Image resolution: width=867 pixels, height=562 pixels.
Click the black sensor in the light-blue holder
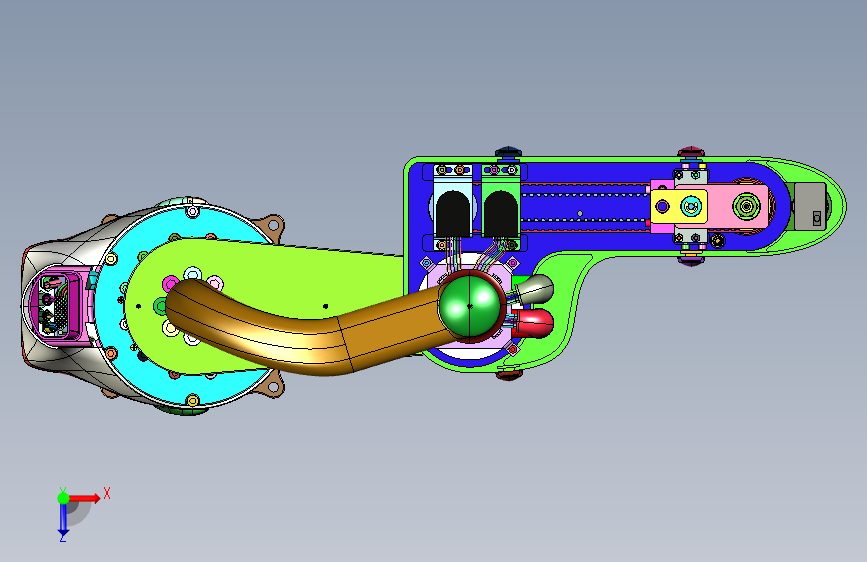click(453, 214)
